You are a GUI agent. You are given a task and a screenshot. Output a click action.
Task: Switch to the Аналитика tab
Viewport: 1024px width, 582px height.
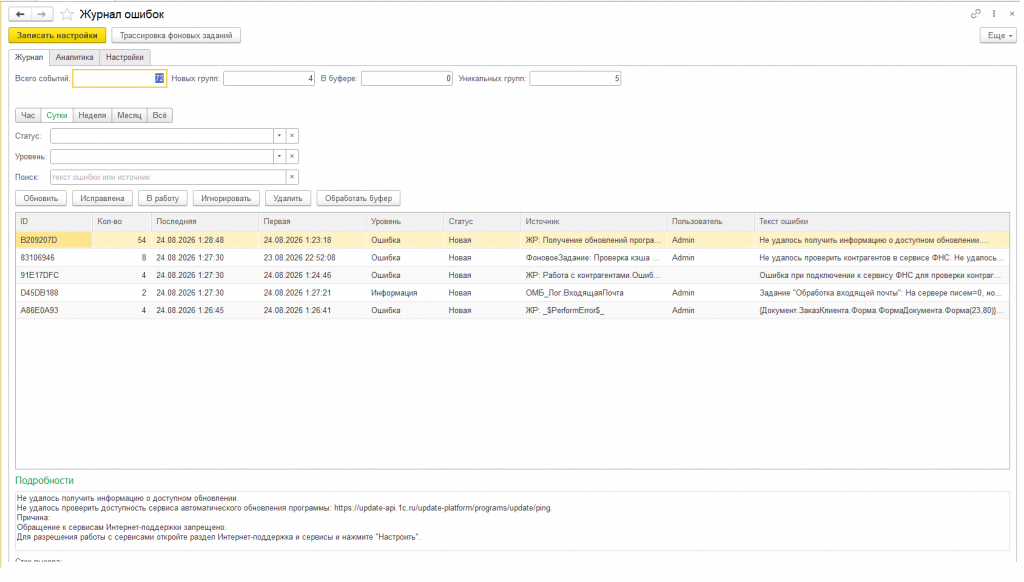pos(74,57)
